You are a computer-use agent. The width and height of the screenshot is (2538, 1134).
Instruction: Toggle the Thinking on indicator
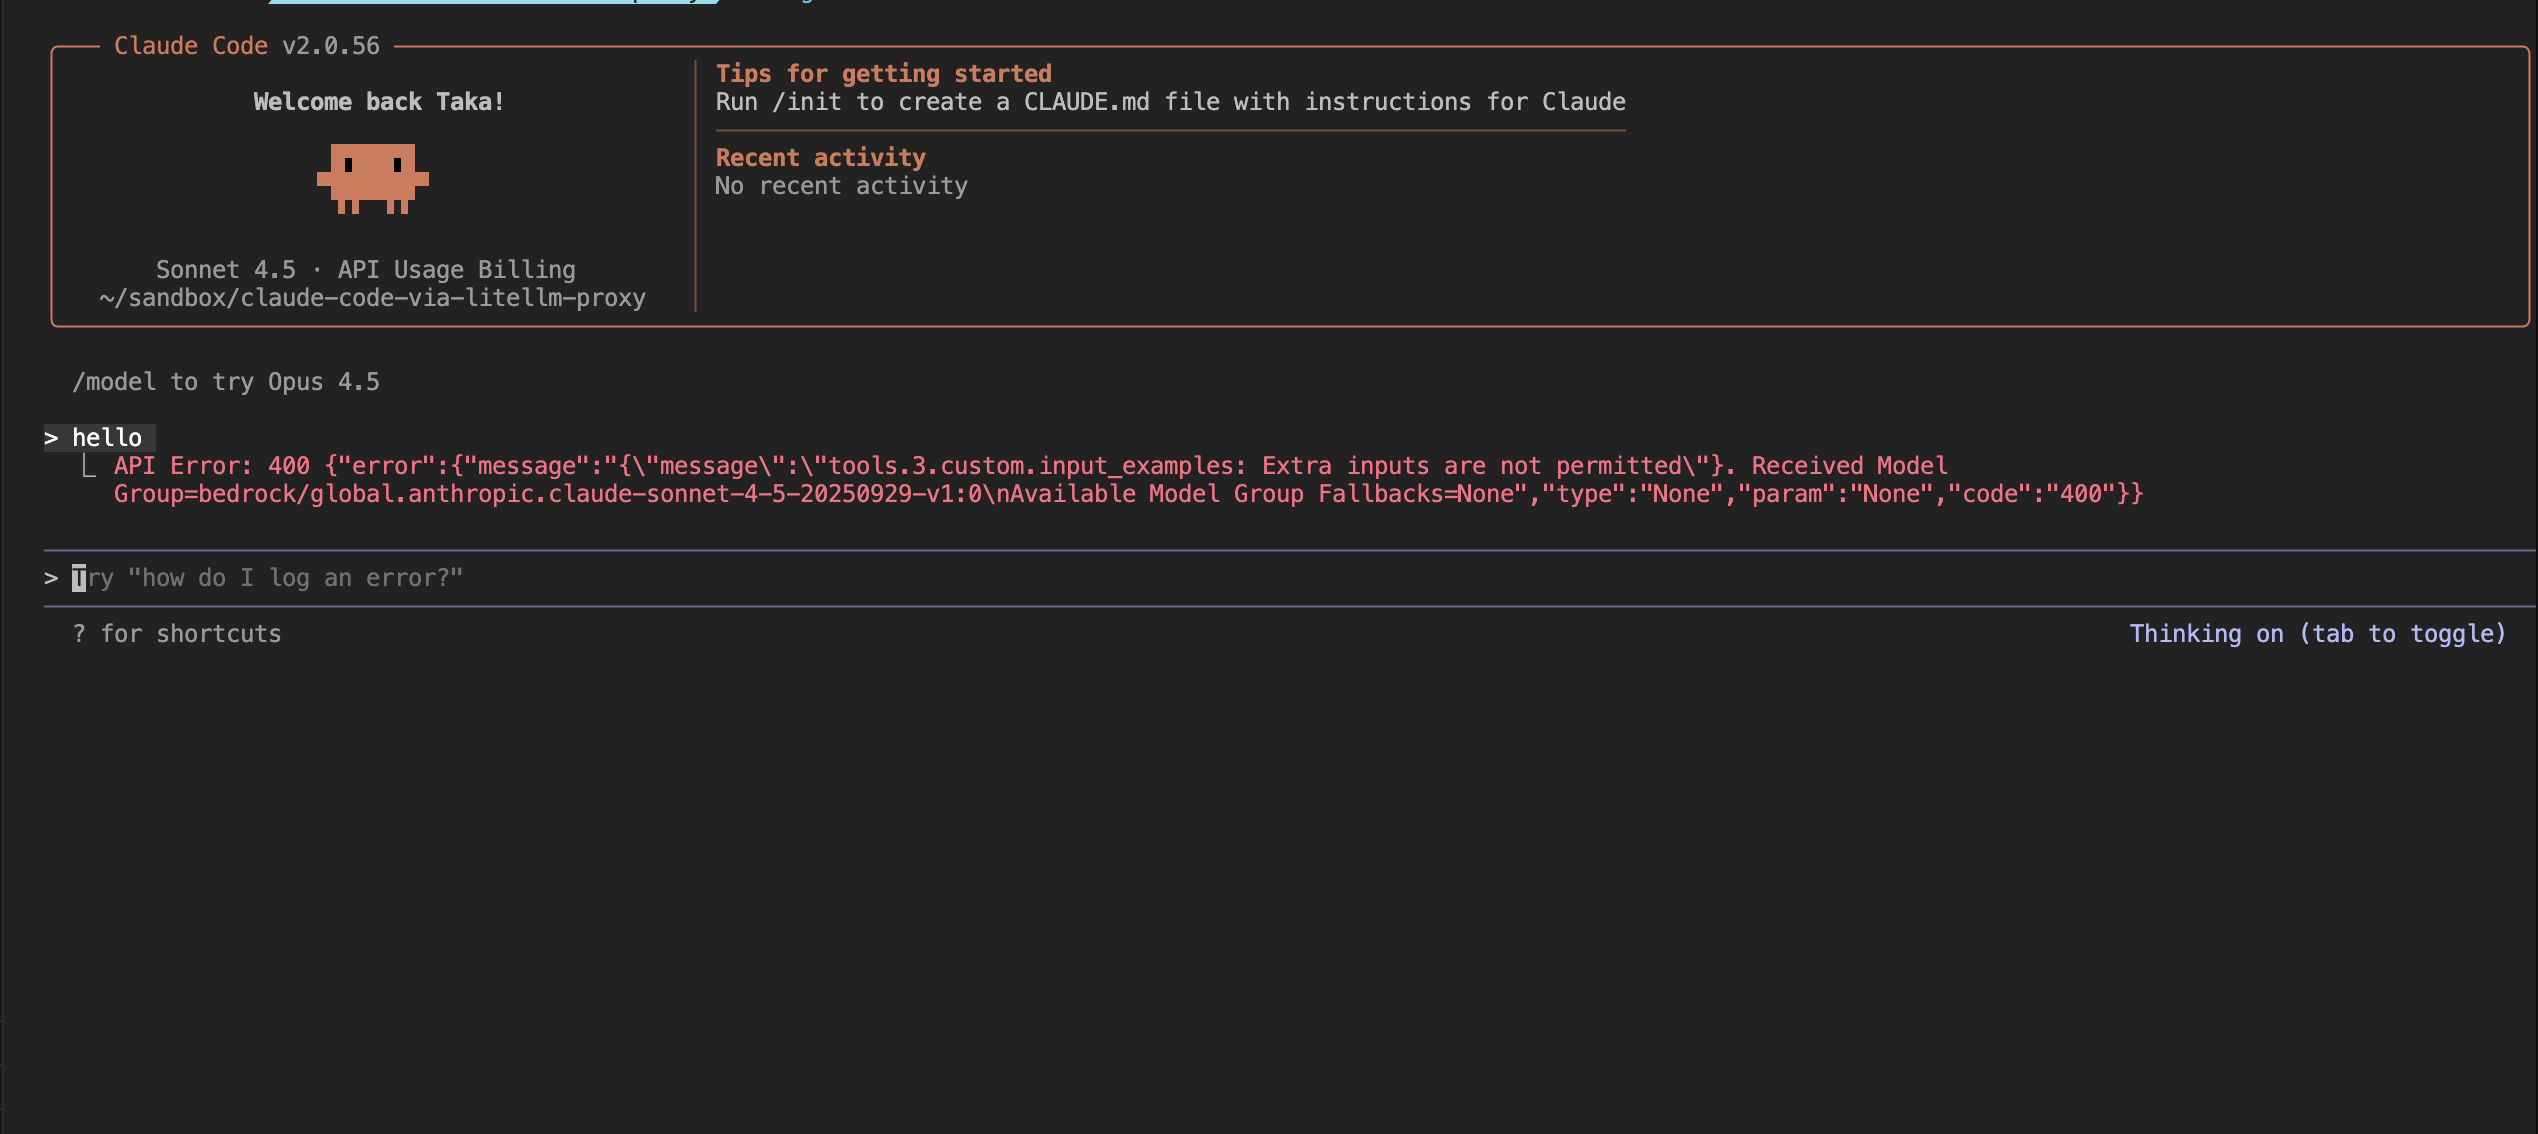pos(2316,634)
